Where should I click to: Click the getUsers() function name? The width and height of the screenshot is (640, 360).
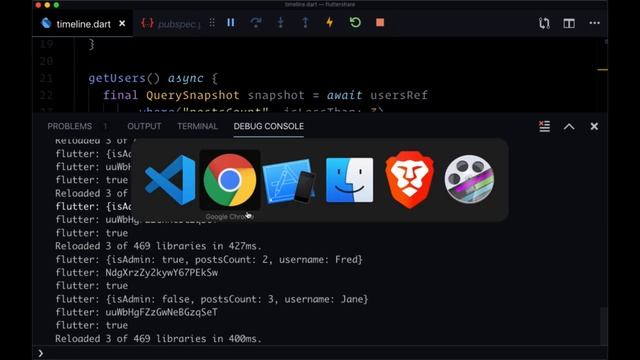click(x=124, y=78)
